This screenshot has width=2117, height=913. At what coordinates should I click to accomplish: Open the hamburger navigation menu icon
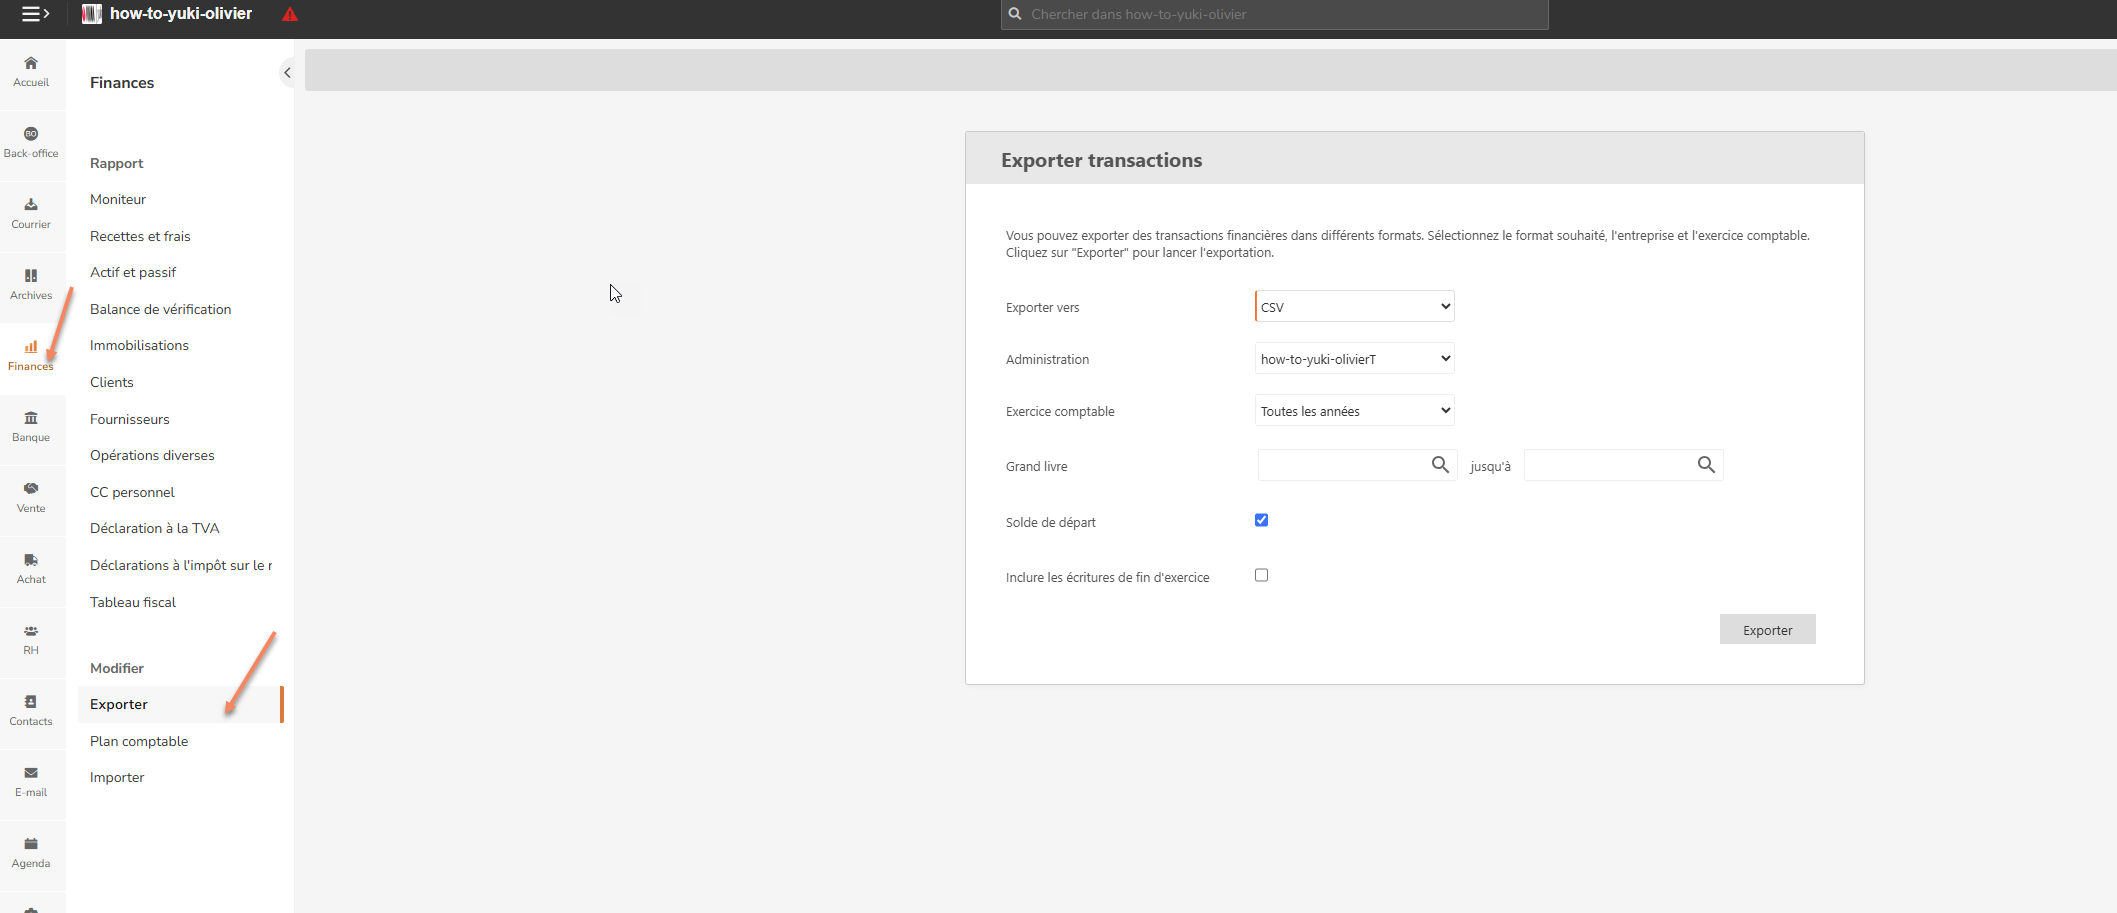tap(35, 14)
